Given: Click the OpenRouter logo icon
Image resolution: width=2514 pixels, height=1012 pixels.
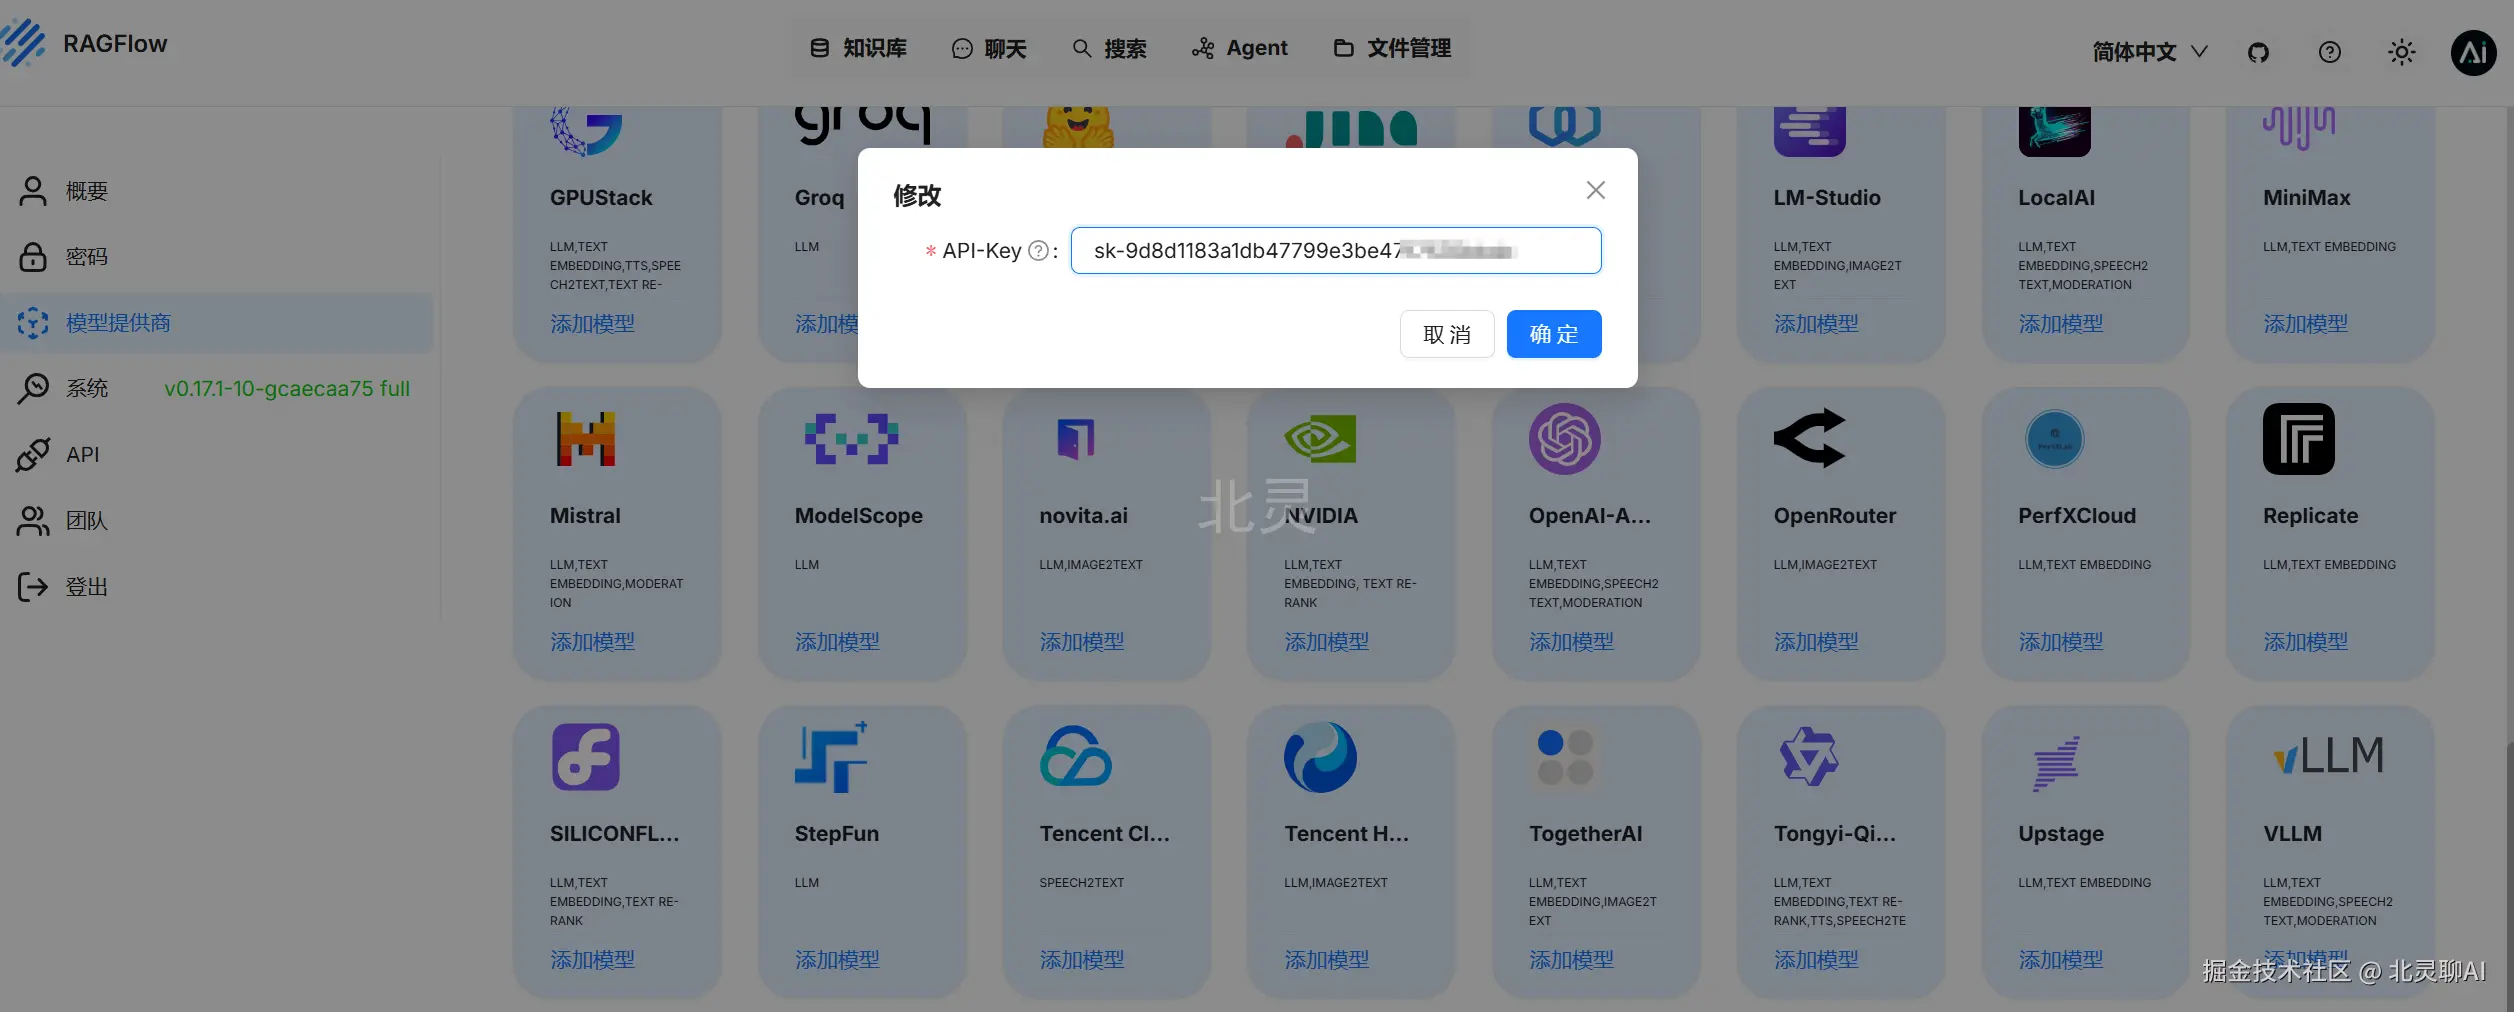Looking at the screenshot, I should coord(1809,438).
